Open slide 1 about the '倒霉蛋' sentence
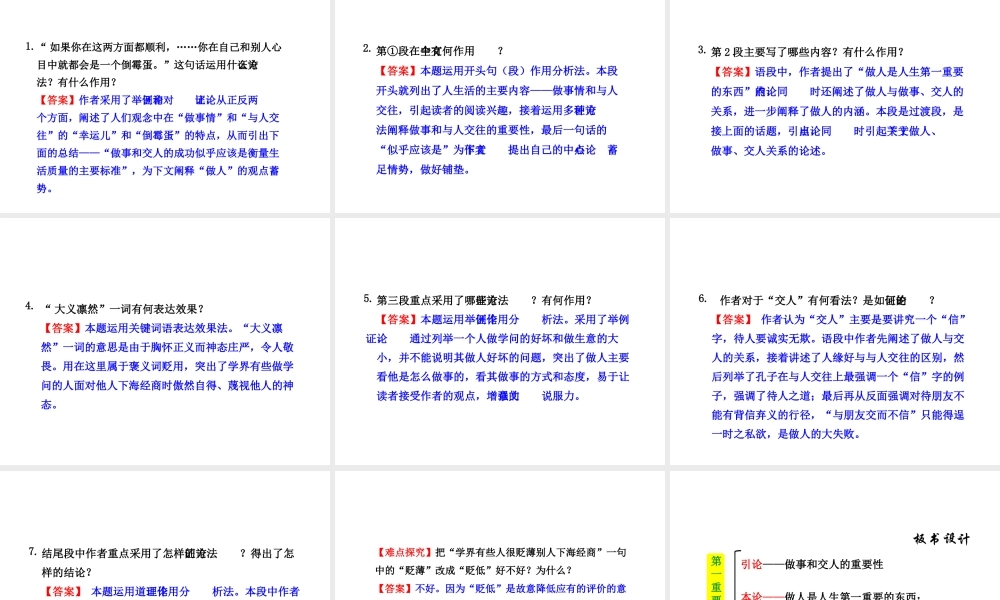Image resolution: width=1000 pixels, height=600 pixels. click(165, 106)
